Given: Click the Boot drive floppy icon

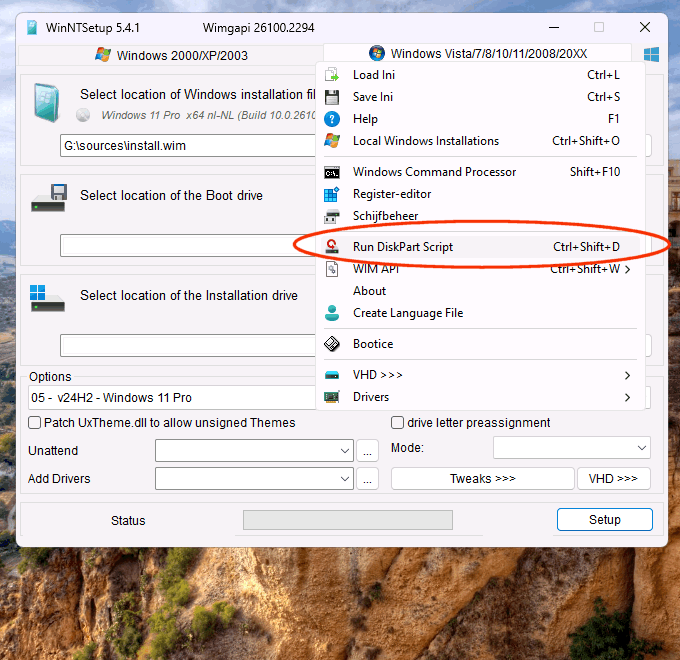Looking at the screenshot, I should 49,198.
